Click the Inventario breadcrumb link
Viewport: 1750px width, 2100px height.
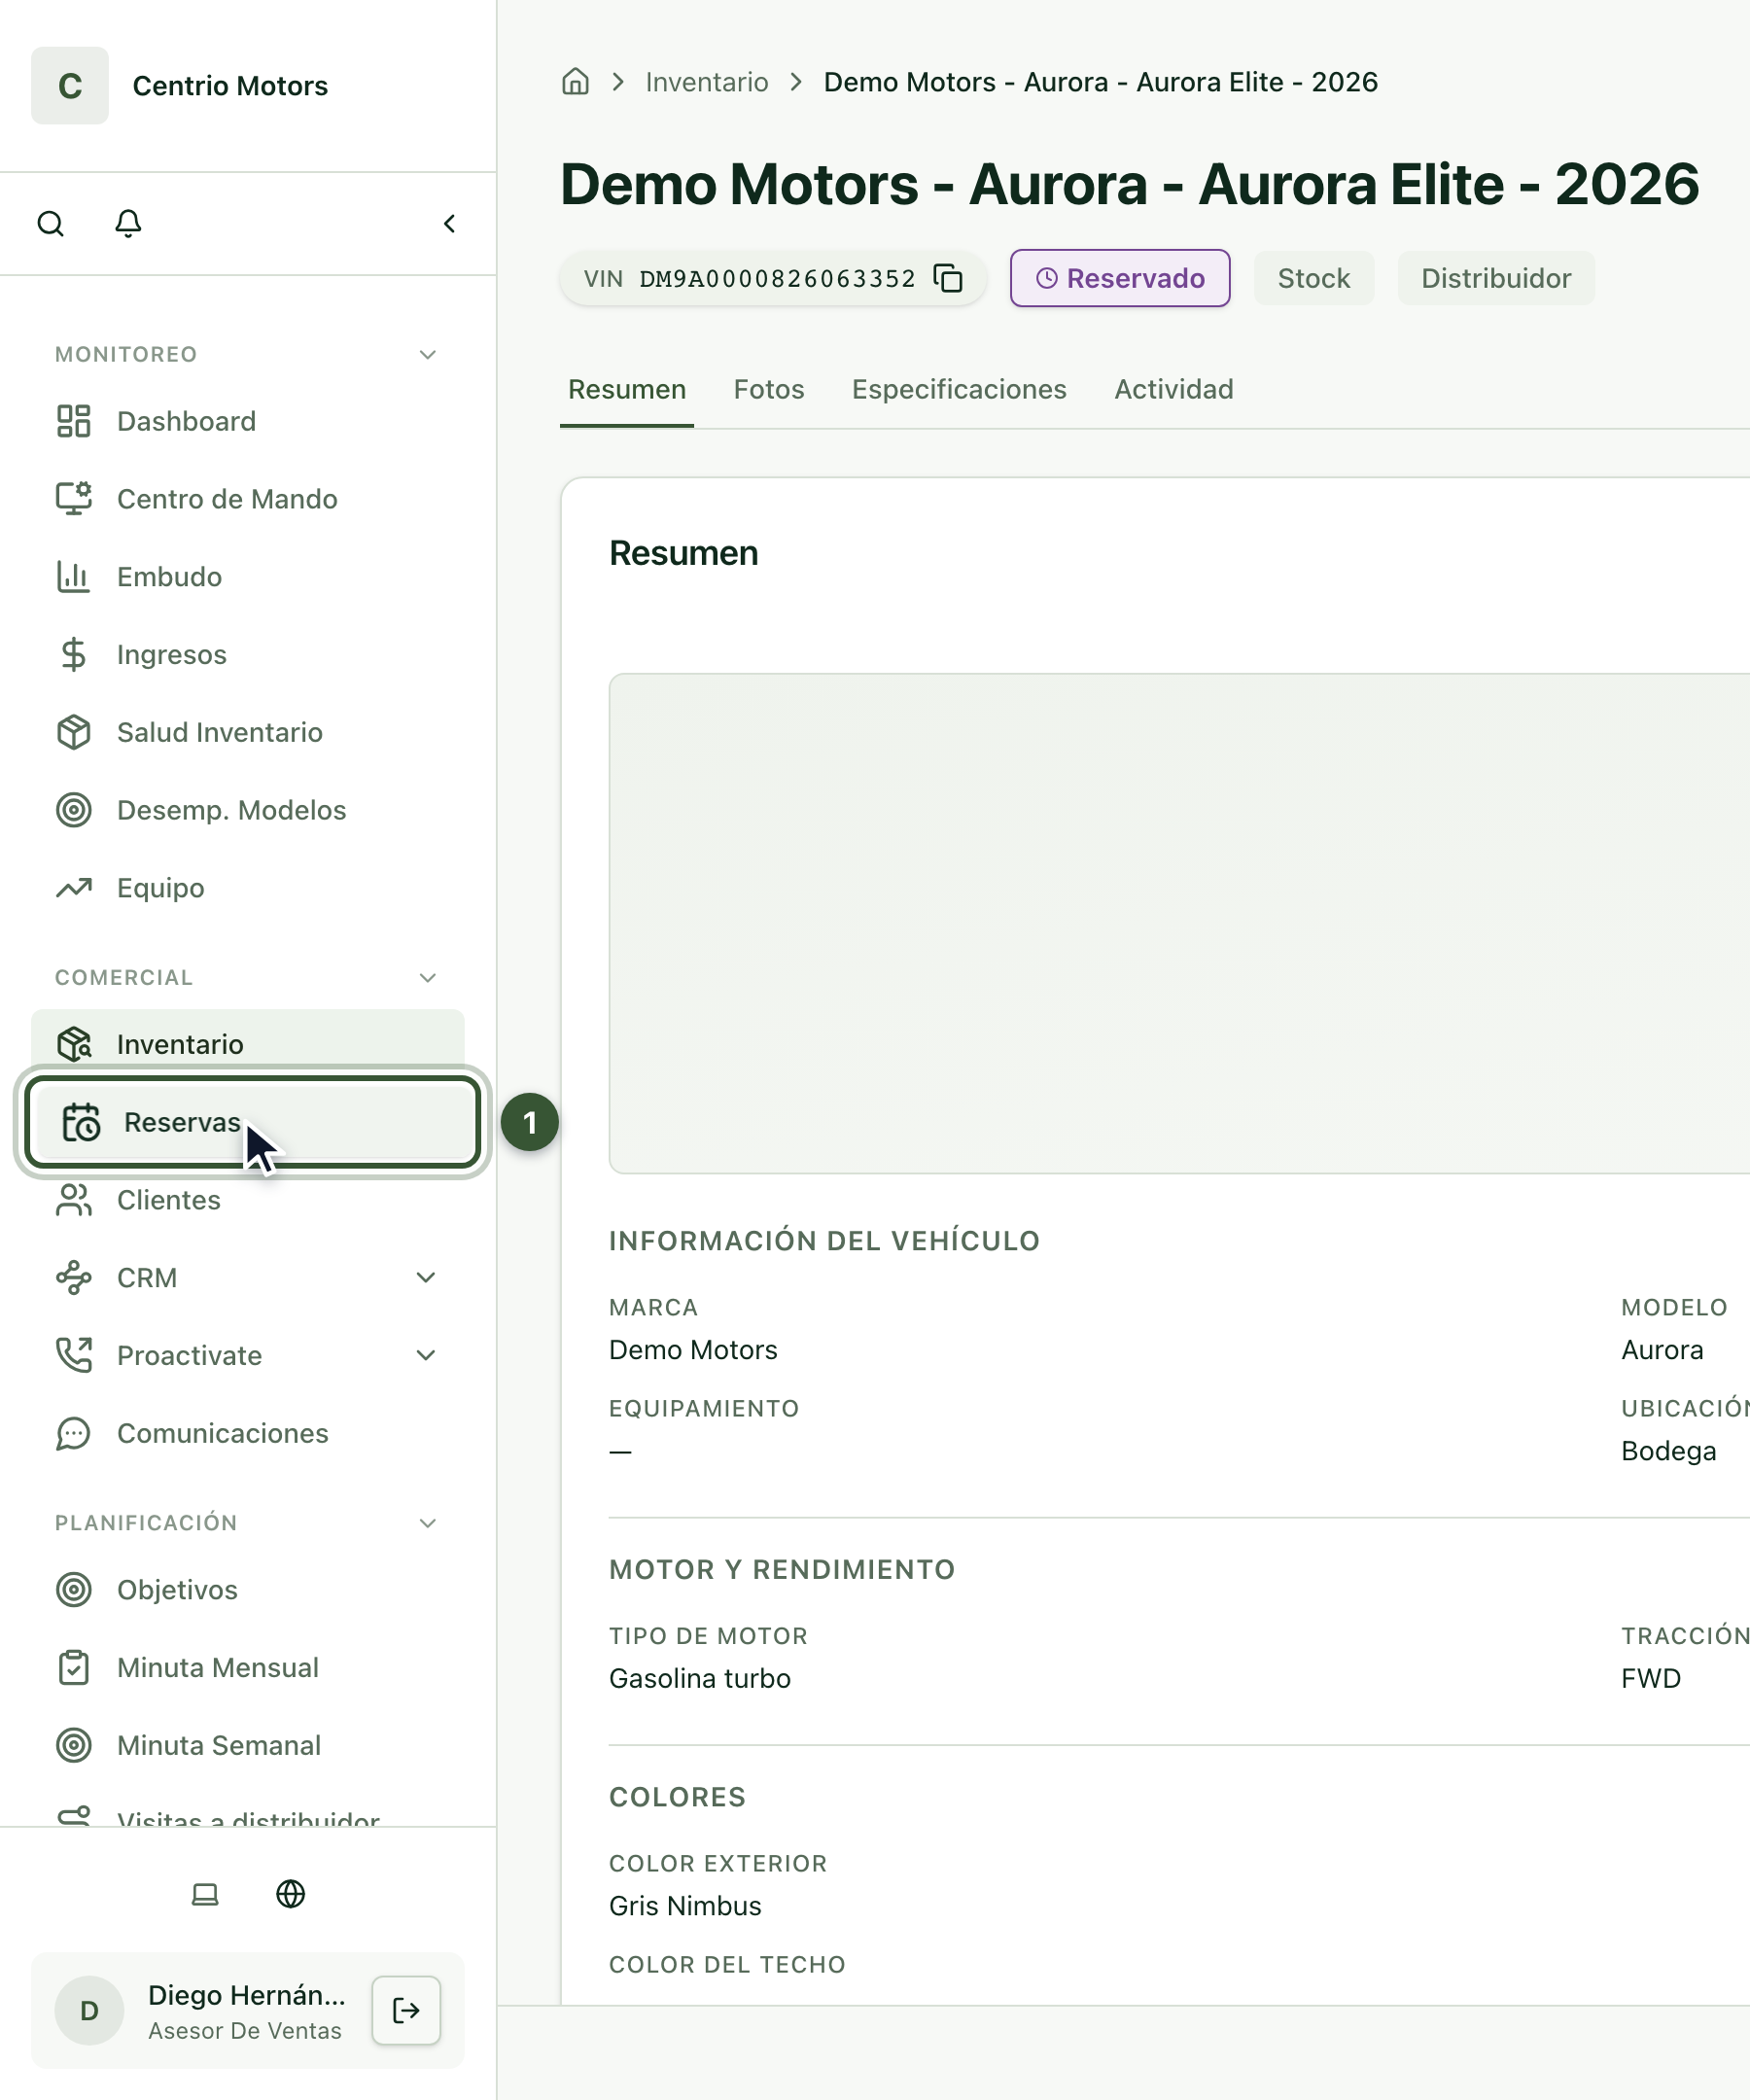(x=707, y=82)
